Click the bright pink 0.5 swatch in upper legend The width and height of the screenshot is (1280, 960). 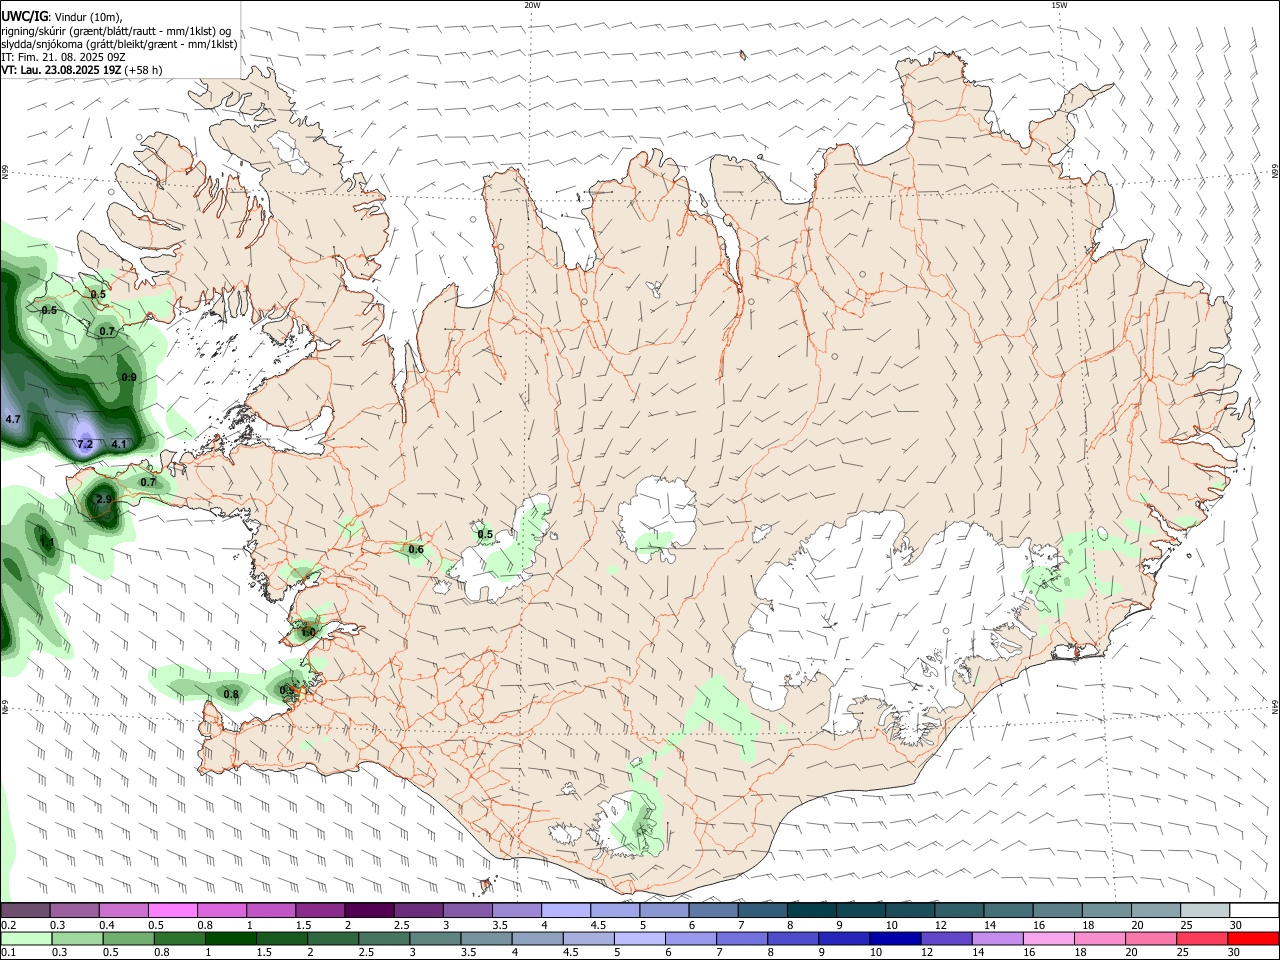(x=172, y=910)
